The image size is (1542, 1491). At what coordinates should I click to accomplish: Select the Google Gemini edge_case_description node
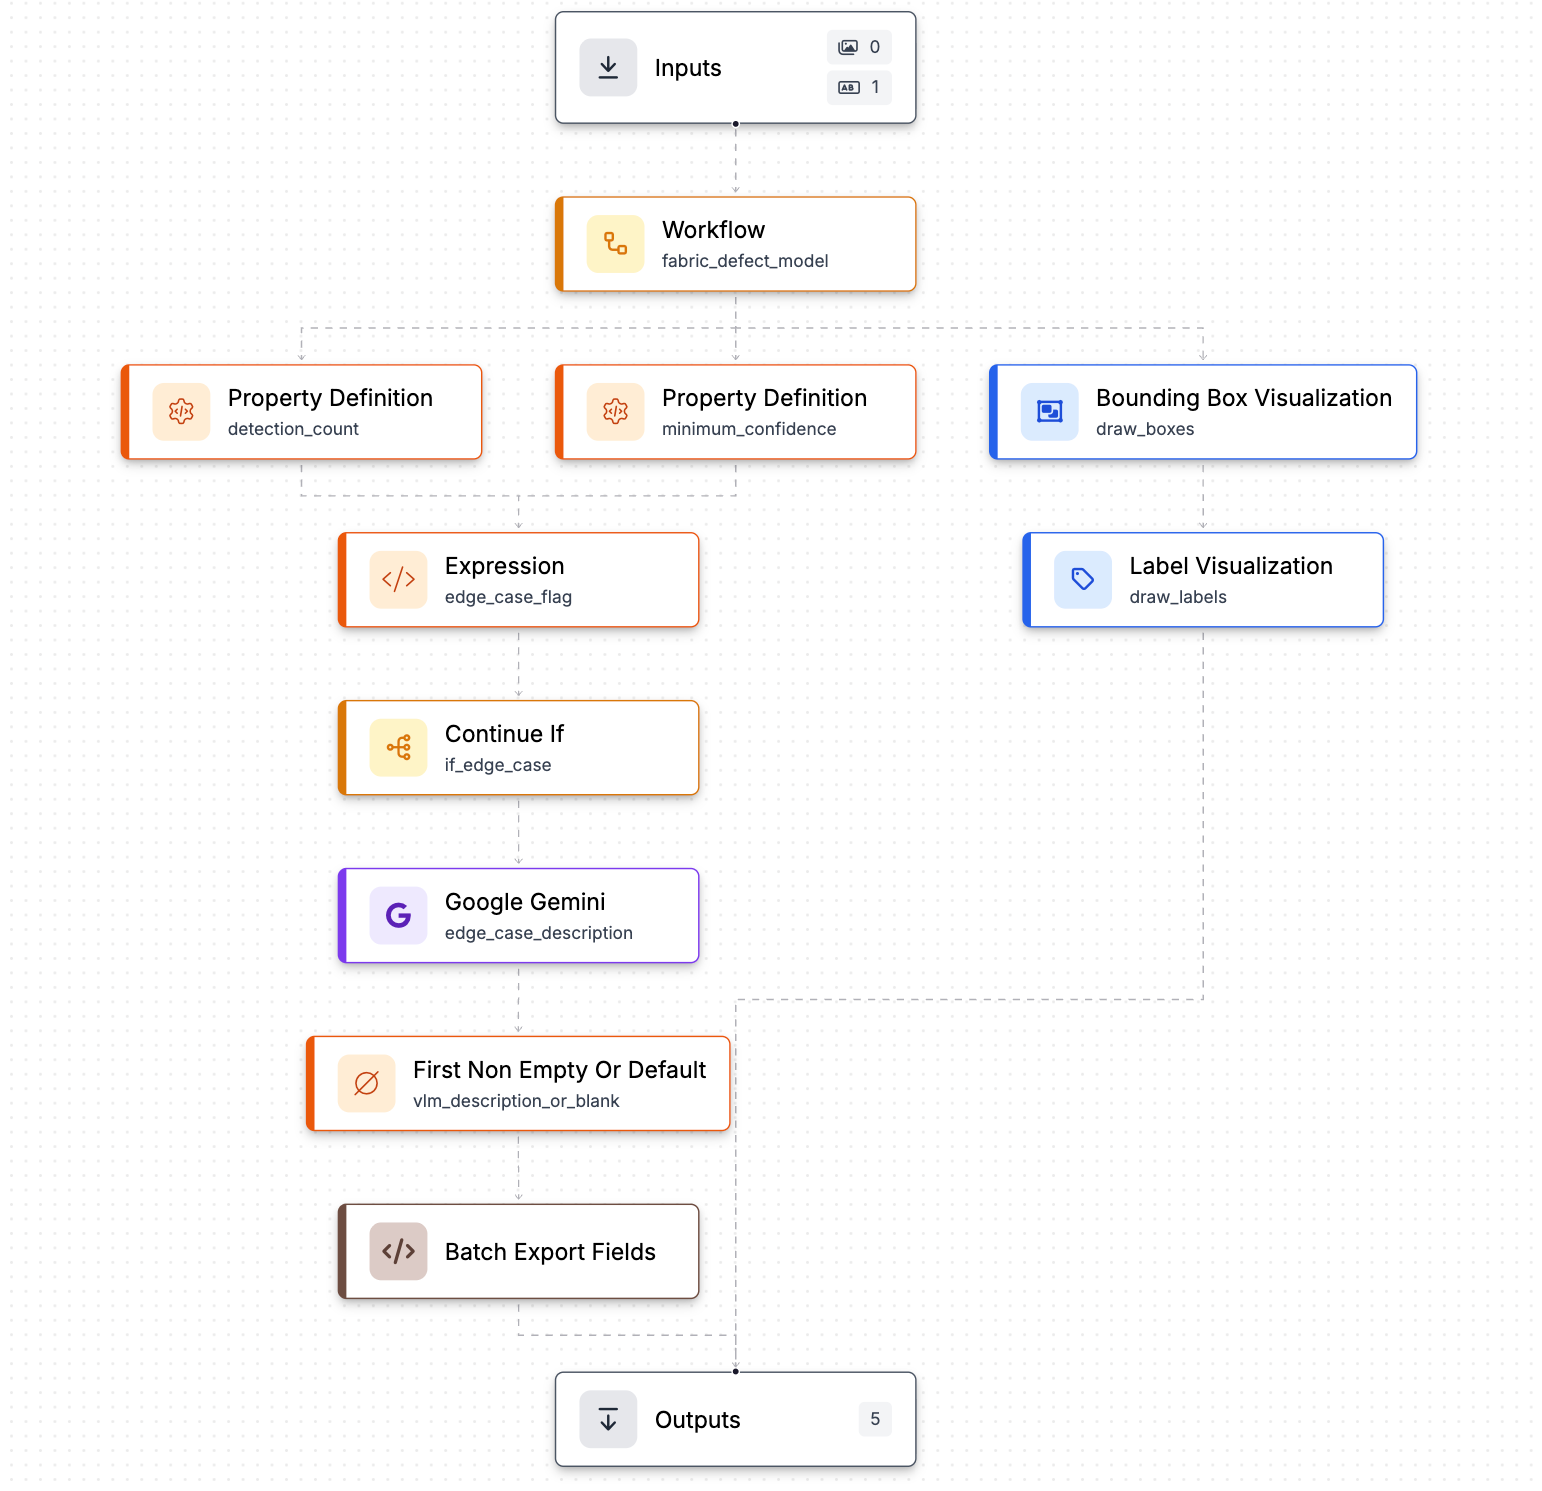pyautogui.click(x=519, y=916)
